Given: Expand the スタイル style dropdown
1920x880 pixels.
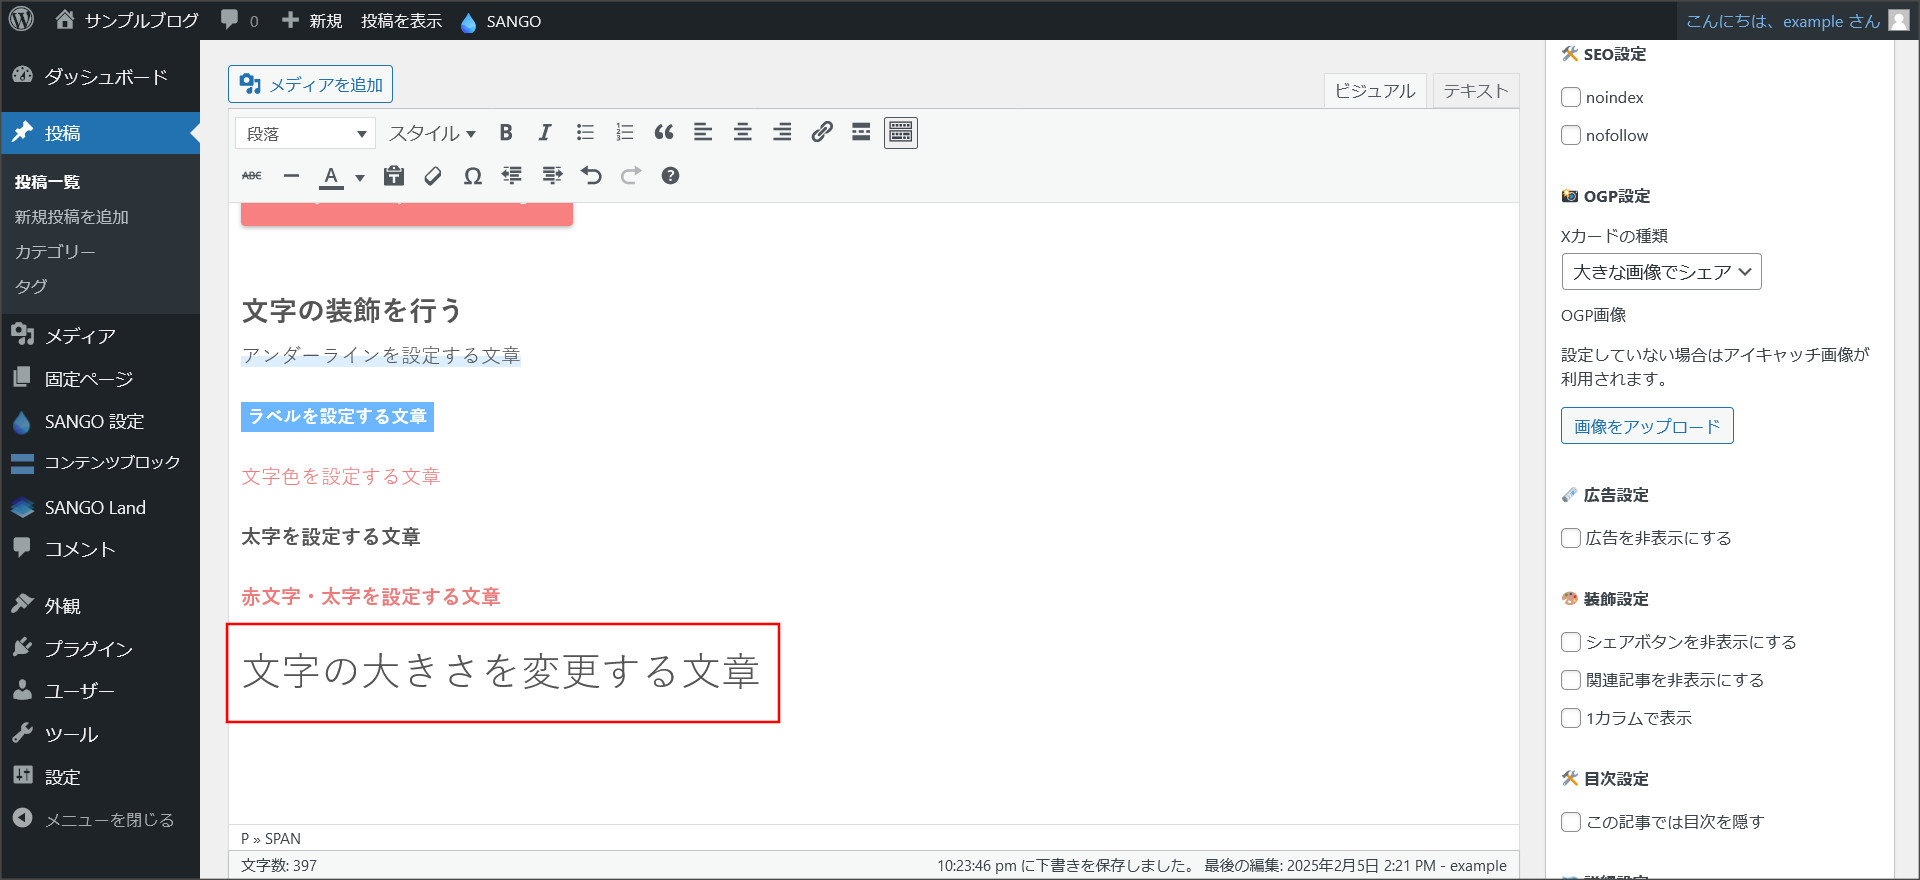Looking at the screenshot, I should click(432, 133).
